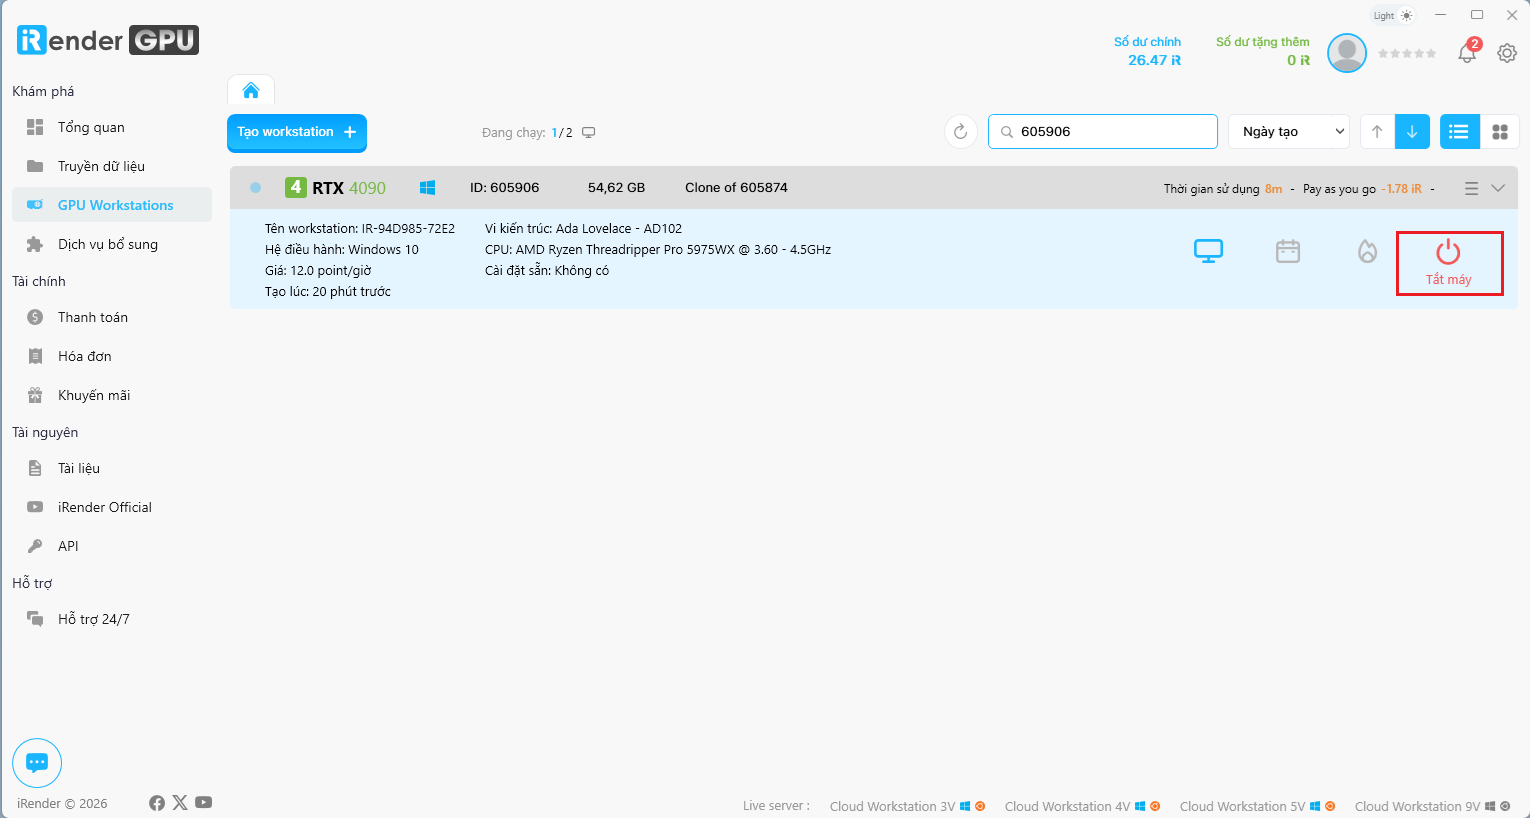
Task: Select GPU Workstations in the sidebar
Action: pos(111,205)
